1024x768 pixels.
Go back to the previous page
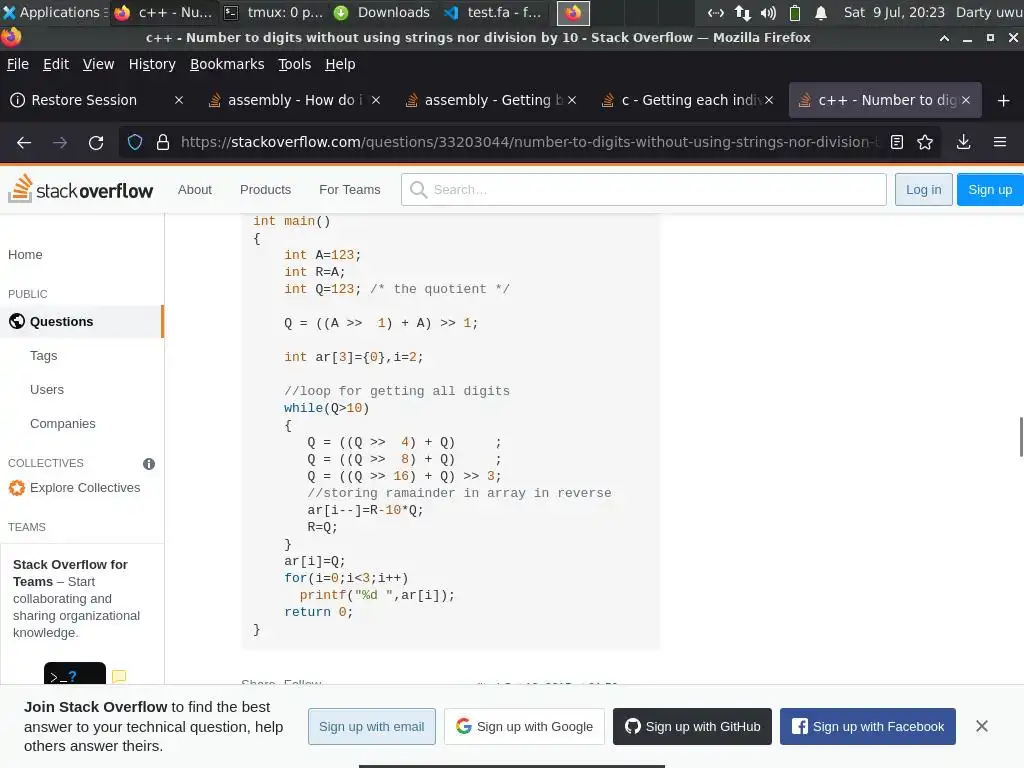coord(24,142)
